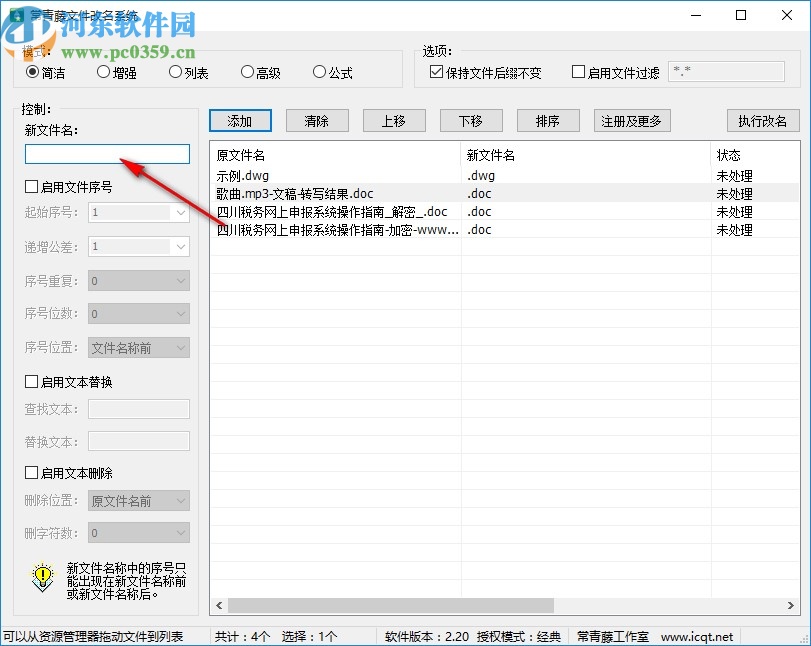The width and height of the screenshot is (811, 646).
Task: Click the 添加 button to add files
Action: tap(239, 120)
